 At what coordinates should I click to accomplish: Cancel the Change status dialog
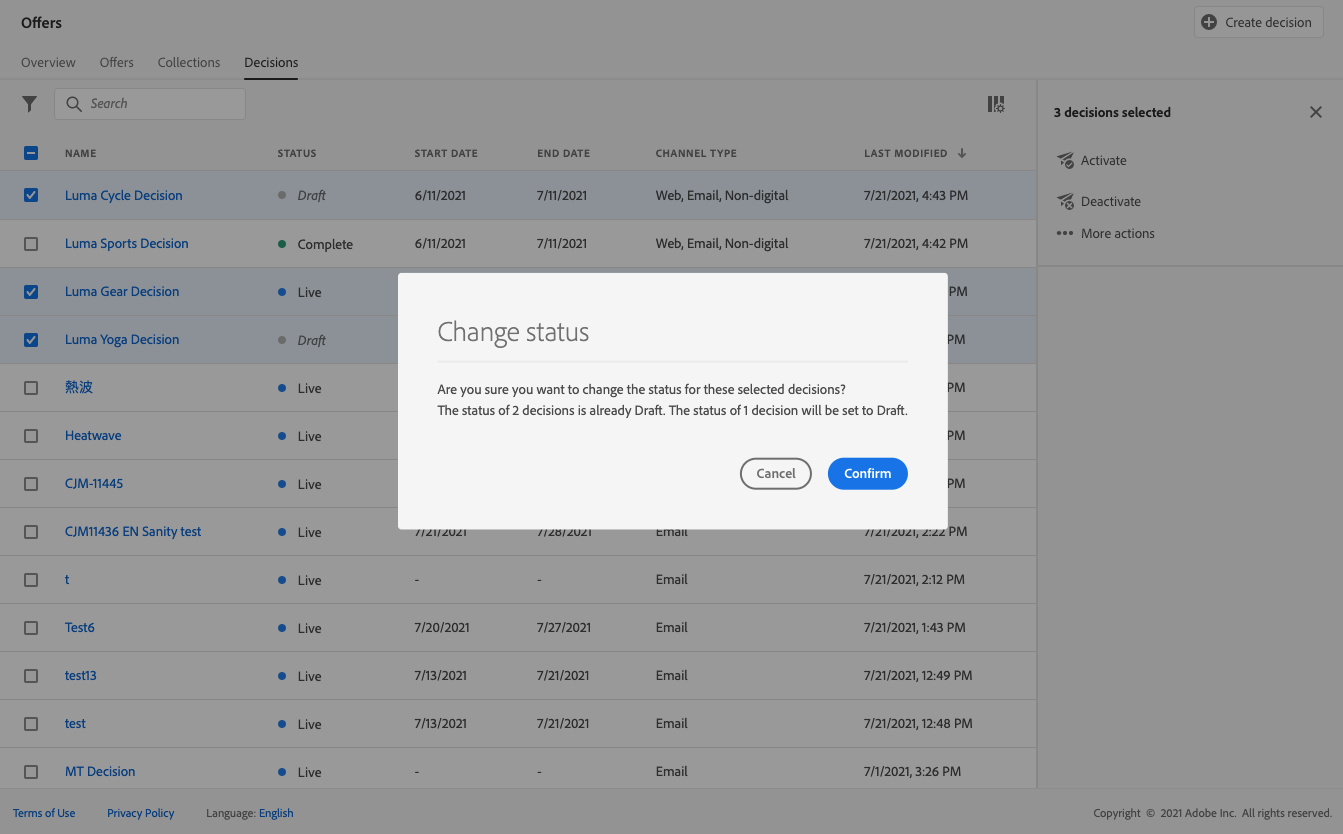[x=775, y=474]
